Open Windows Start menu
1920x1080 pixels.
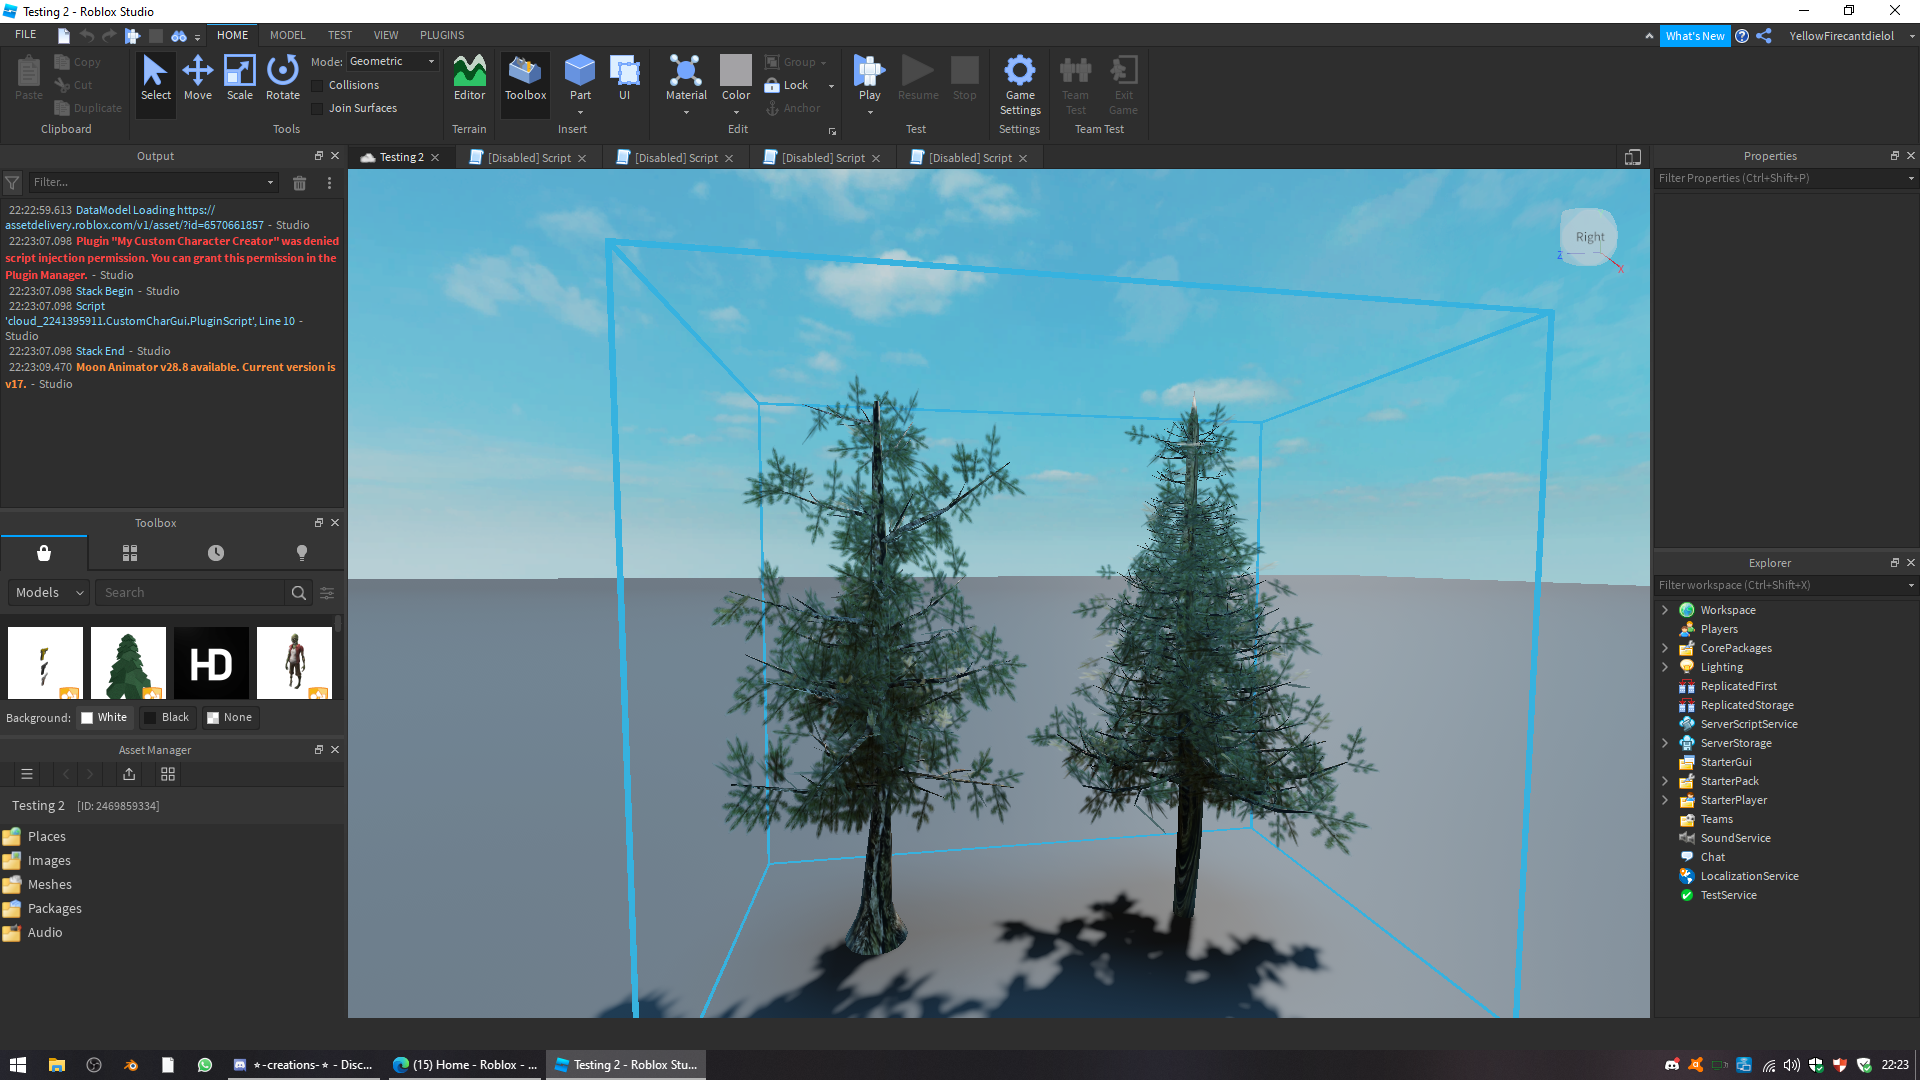point(18,1065)
